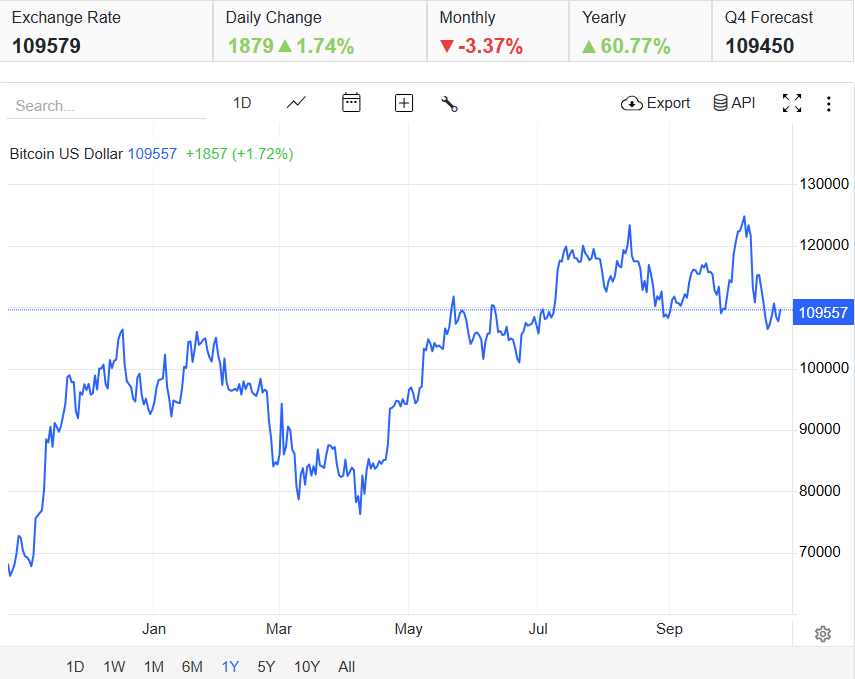Open the API database icon

[720, 103]
